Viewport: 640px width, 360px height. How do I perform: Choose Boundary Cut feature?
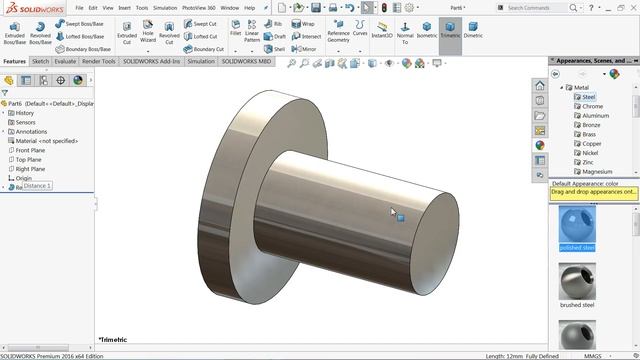[204, 49]
